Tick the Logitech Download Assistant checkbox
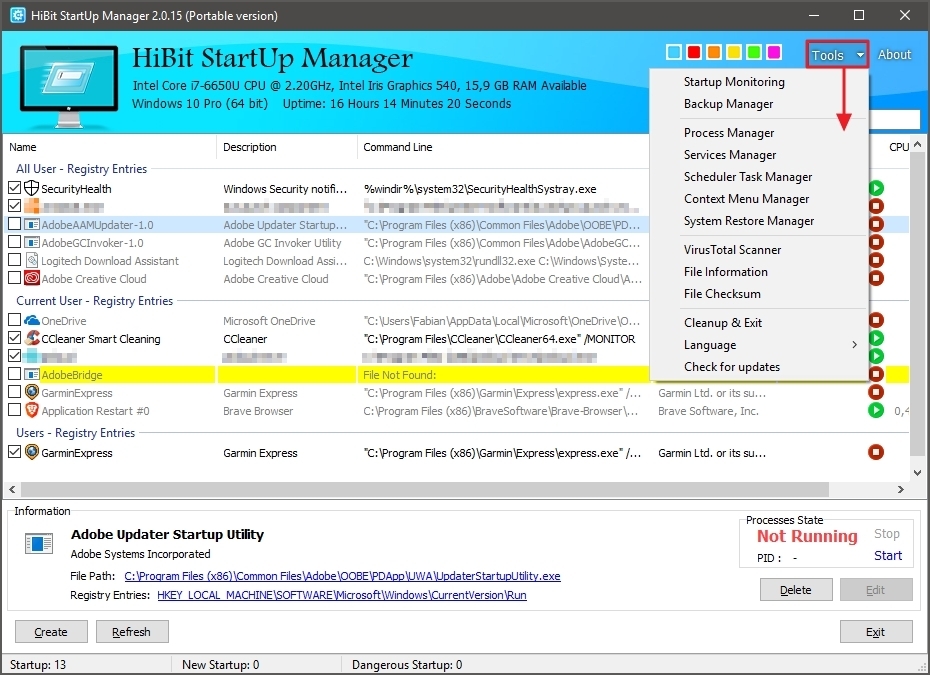The image size is (930, 675). coord(14,260)
